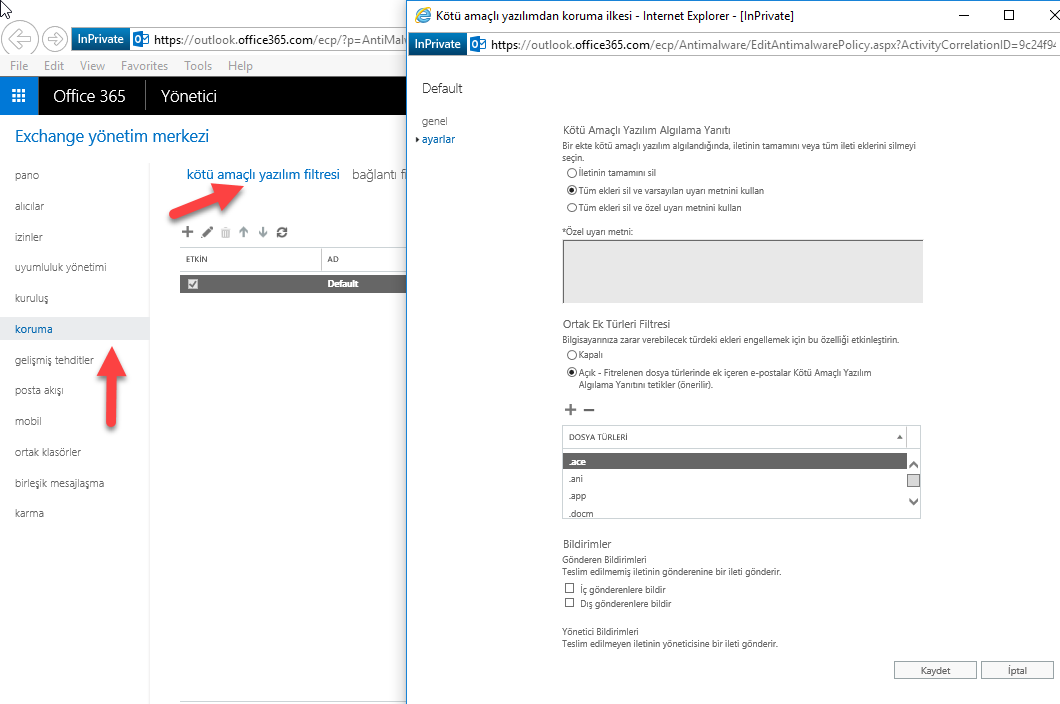Open the Edit menu
This screenshot has height=704, width=1060.
[x=54, y=66]
